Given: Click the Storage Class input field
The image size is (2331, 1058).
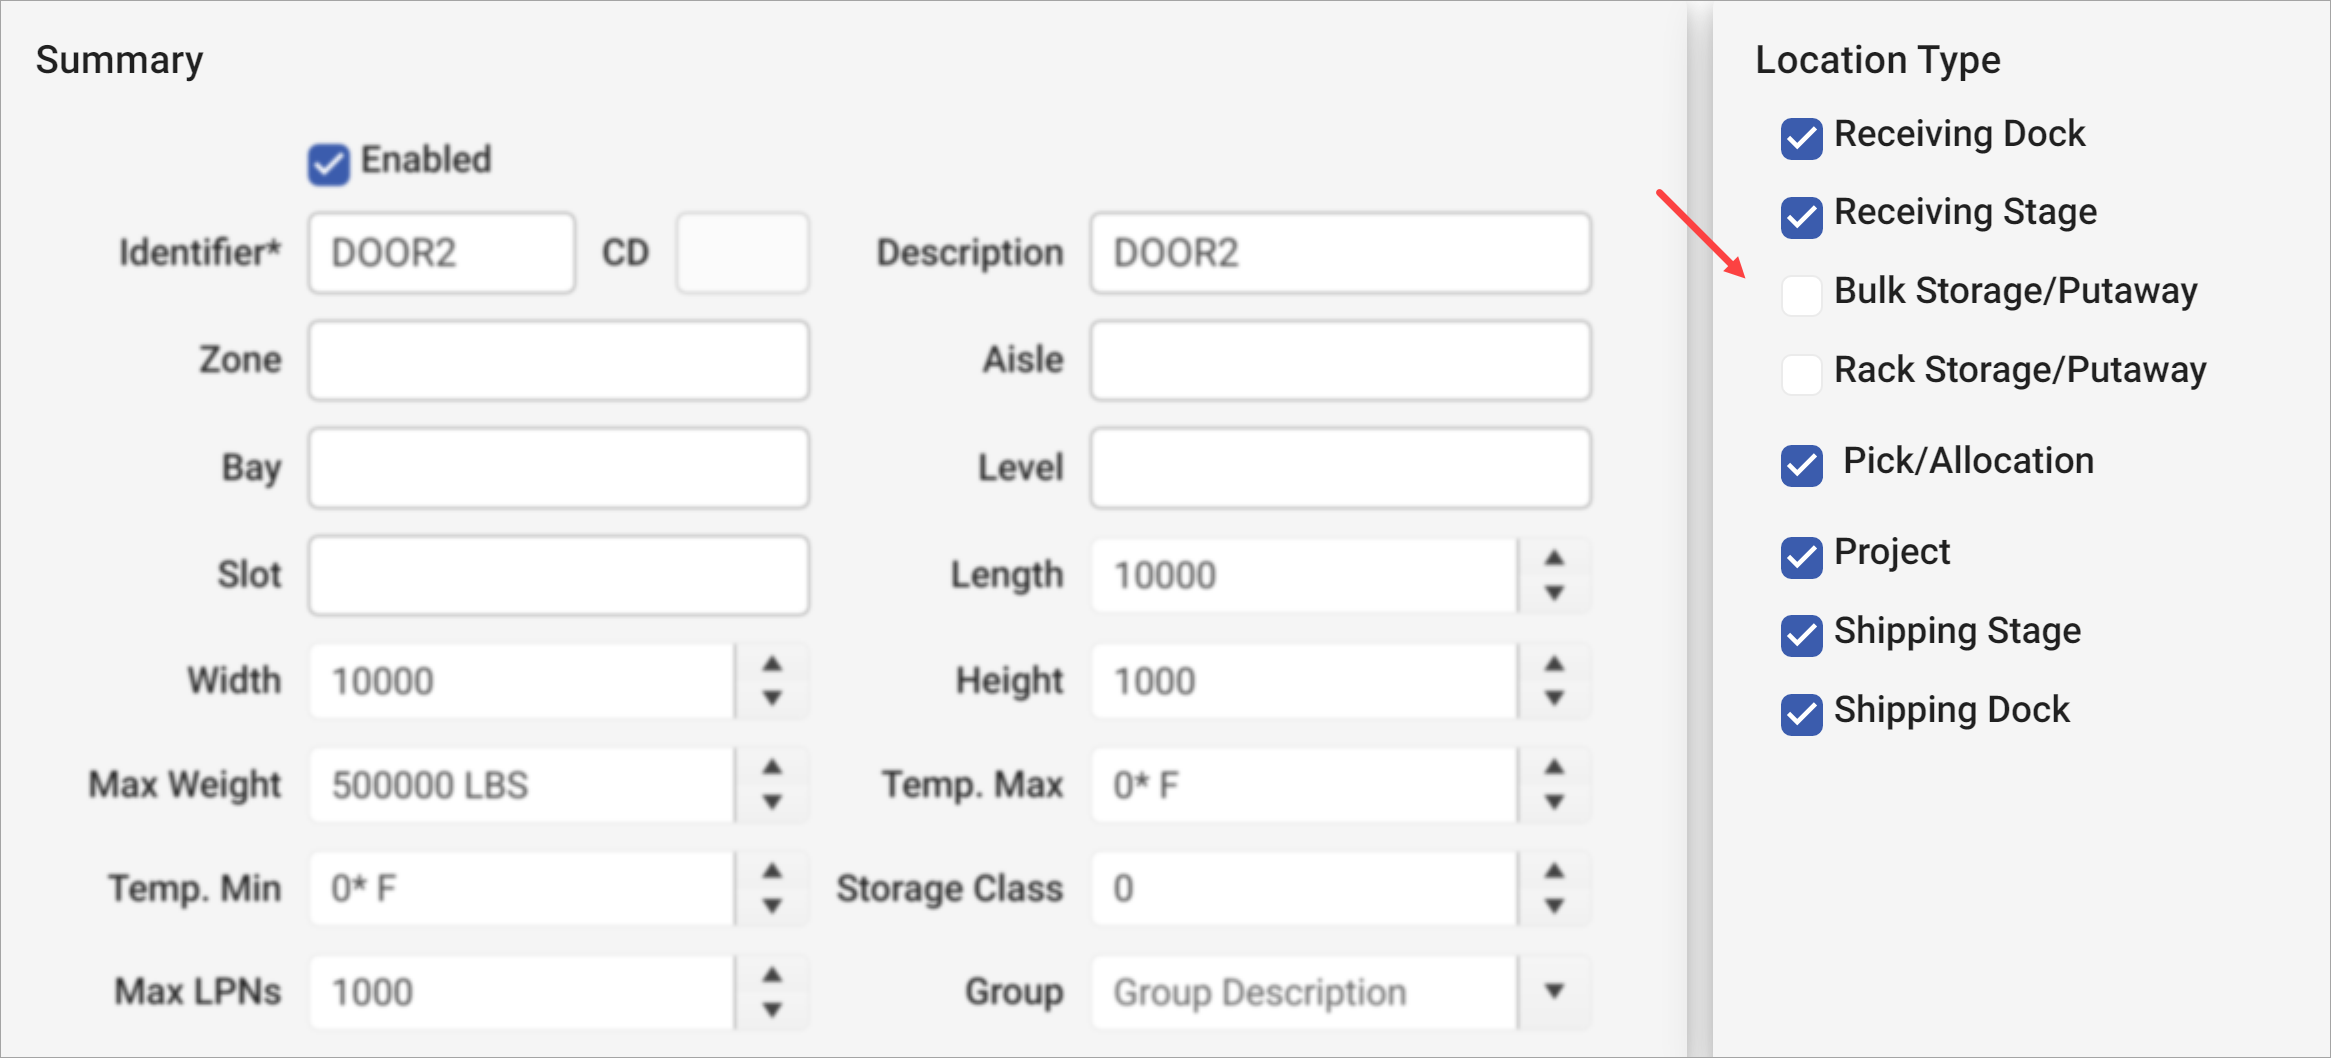Looking at the screenshot, I should tap(1300, 888).
